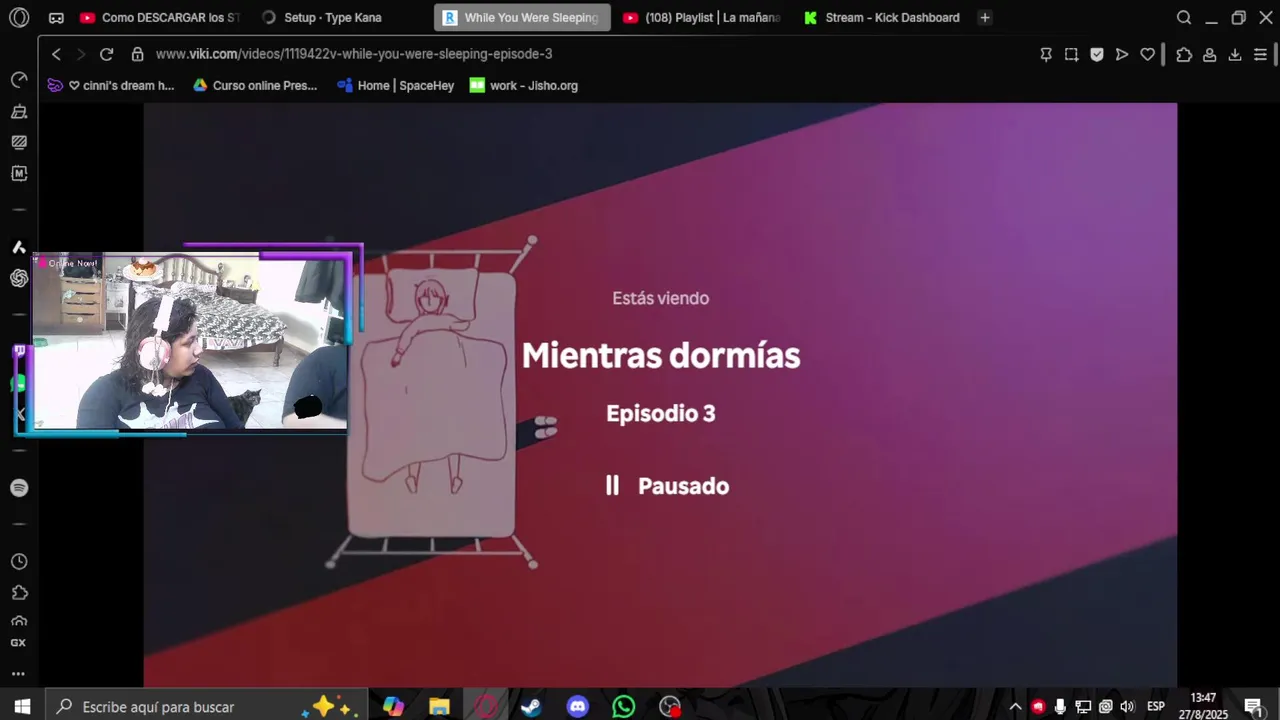Switch to the (108) Playlist La mañana tab
This screenshot has height=720, width=1280.
coord(703,18)
